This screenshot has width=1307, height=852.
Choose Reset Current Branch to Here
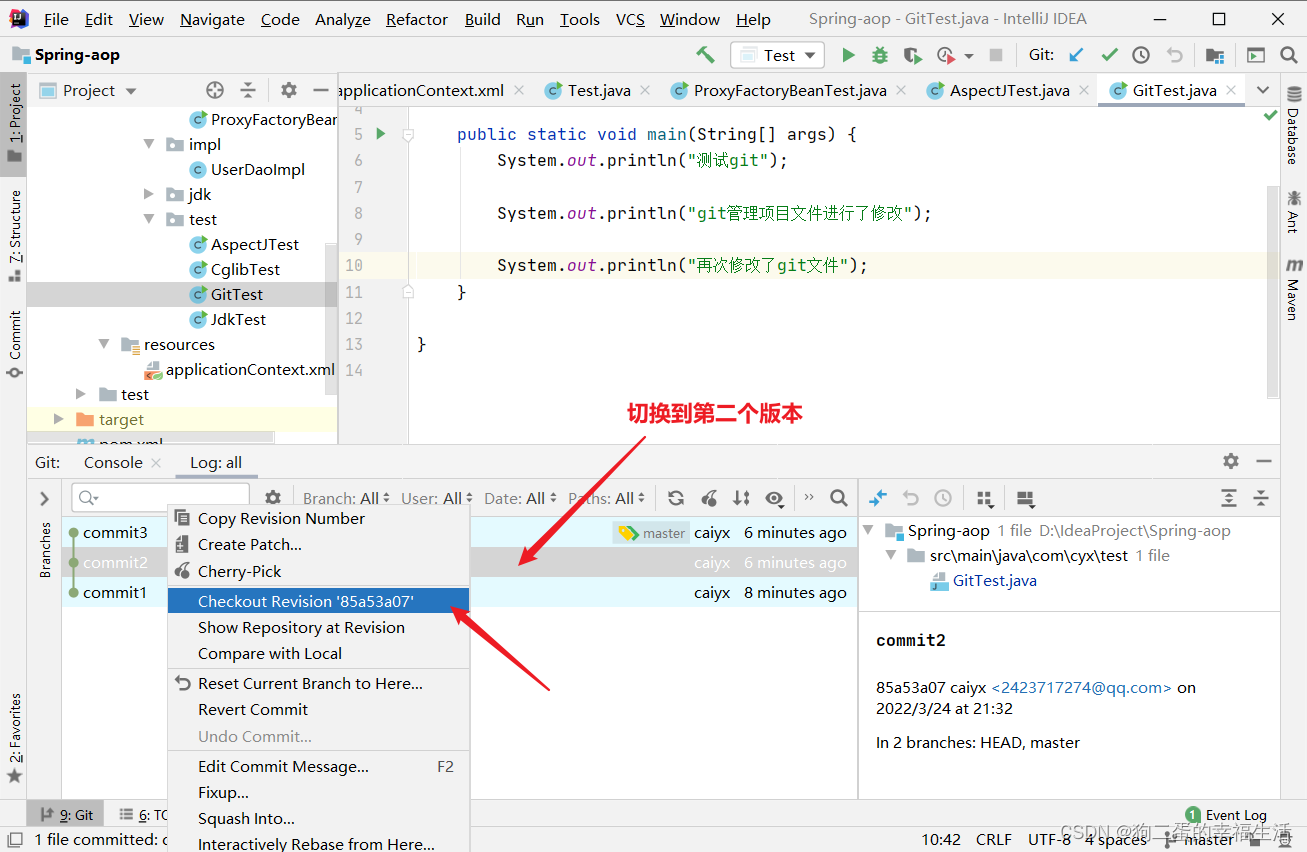[318, 683]
